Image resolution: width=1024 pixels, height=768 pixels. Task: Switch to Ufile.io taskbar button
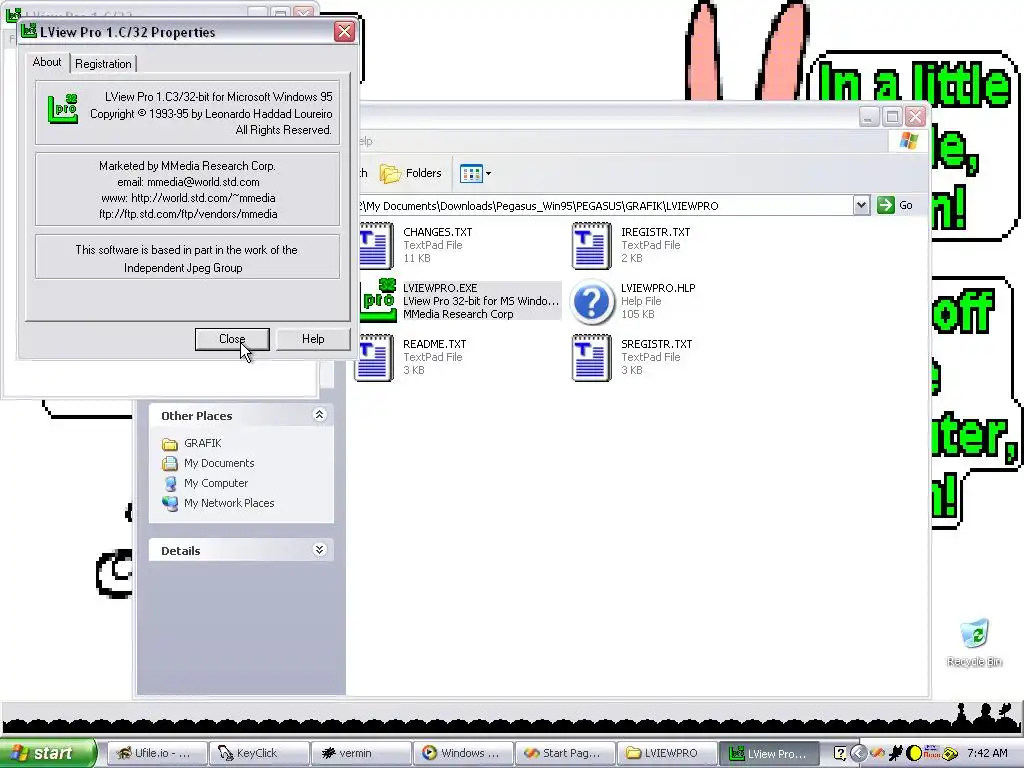pyautogui.click(x=157, y=753)
